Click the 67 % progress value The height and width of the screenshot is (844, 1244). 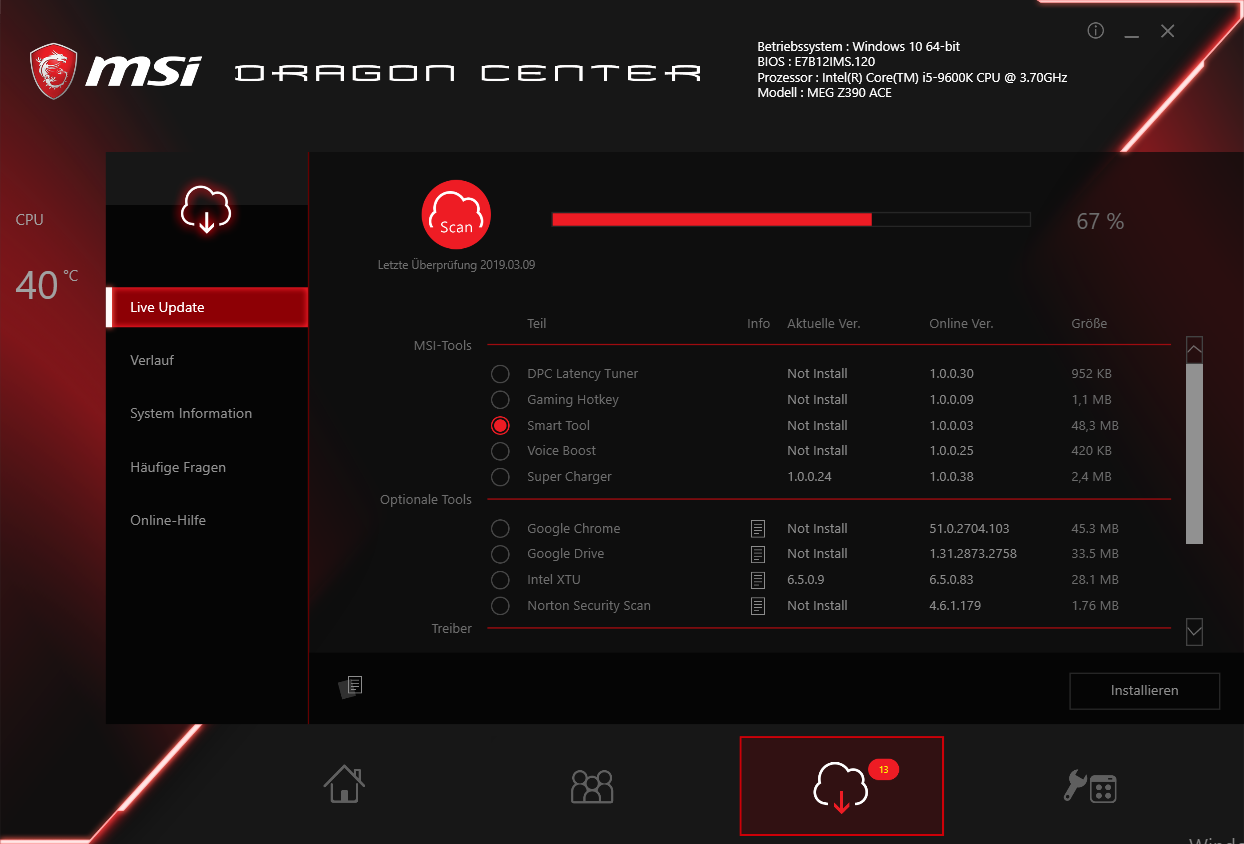[1100, 222]
